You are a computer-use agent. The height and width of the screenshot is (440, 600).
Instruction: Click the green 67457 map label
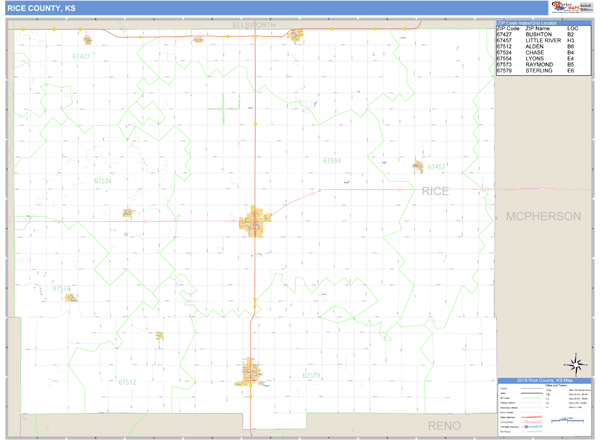click(x=437, y=167)
